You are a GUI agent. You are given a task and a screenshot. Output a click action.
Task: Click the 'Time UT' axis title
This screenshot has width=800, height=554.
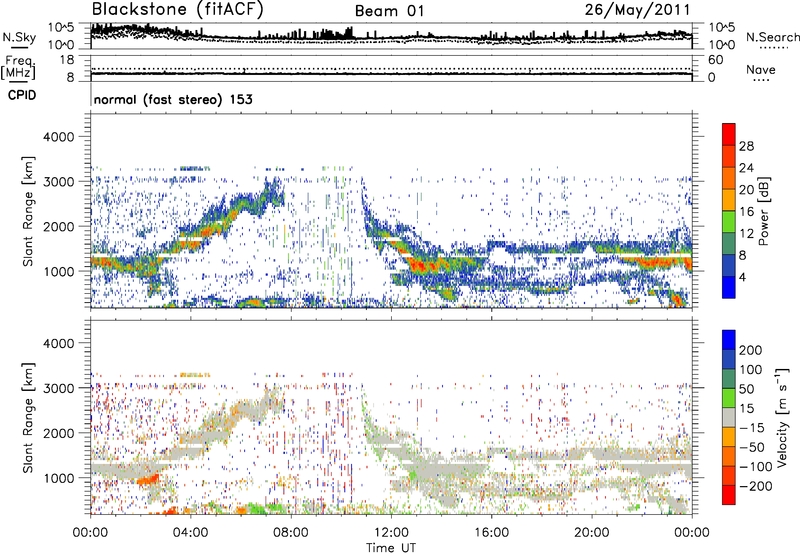(391, 548)
